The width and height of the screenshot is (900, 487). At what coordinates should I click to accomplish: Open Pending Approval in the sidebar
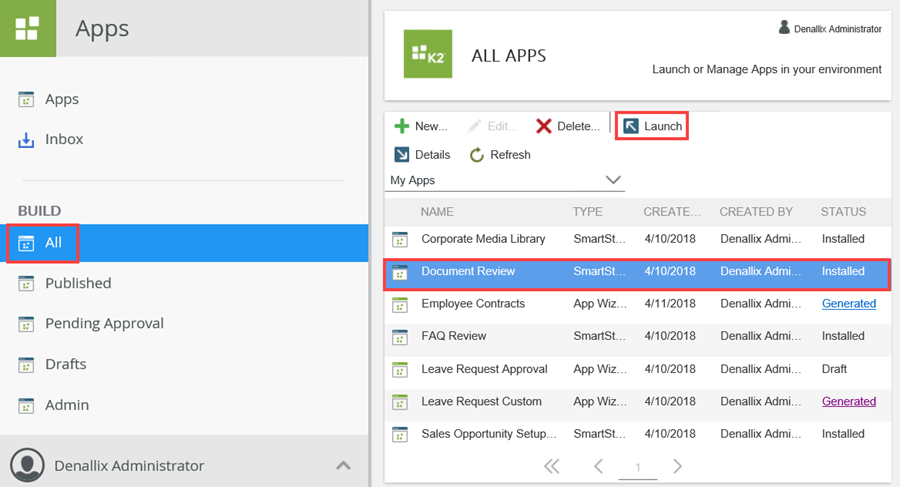tap(104, 323)
